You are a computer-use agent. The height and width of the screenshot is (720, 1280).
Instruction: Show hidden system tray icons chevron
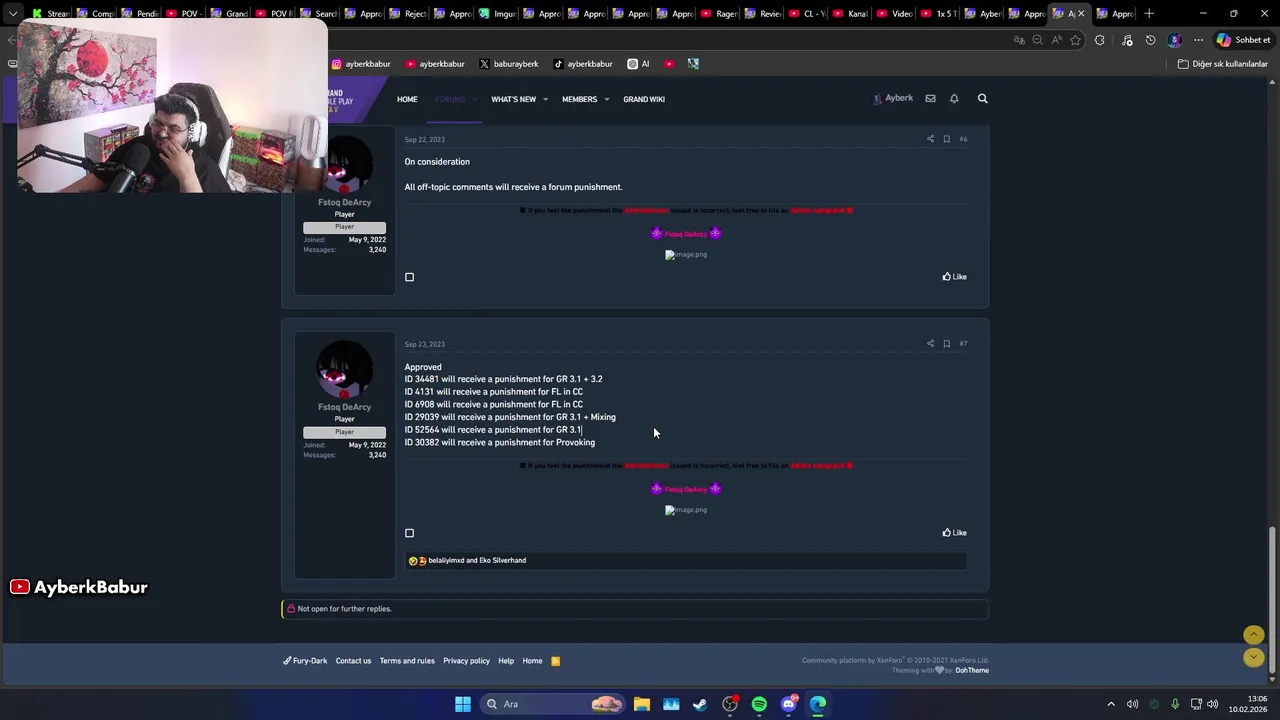[x=1110, y=704]
